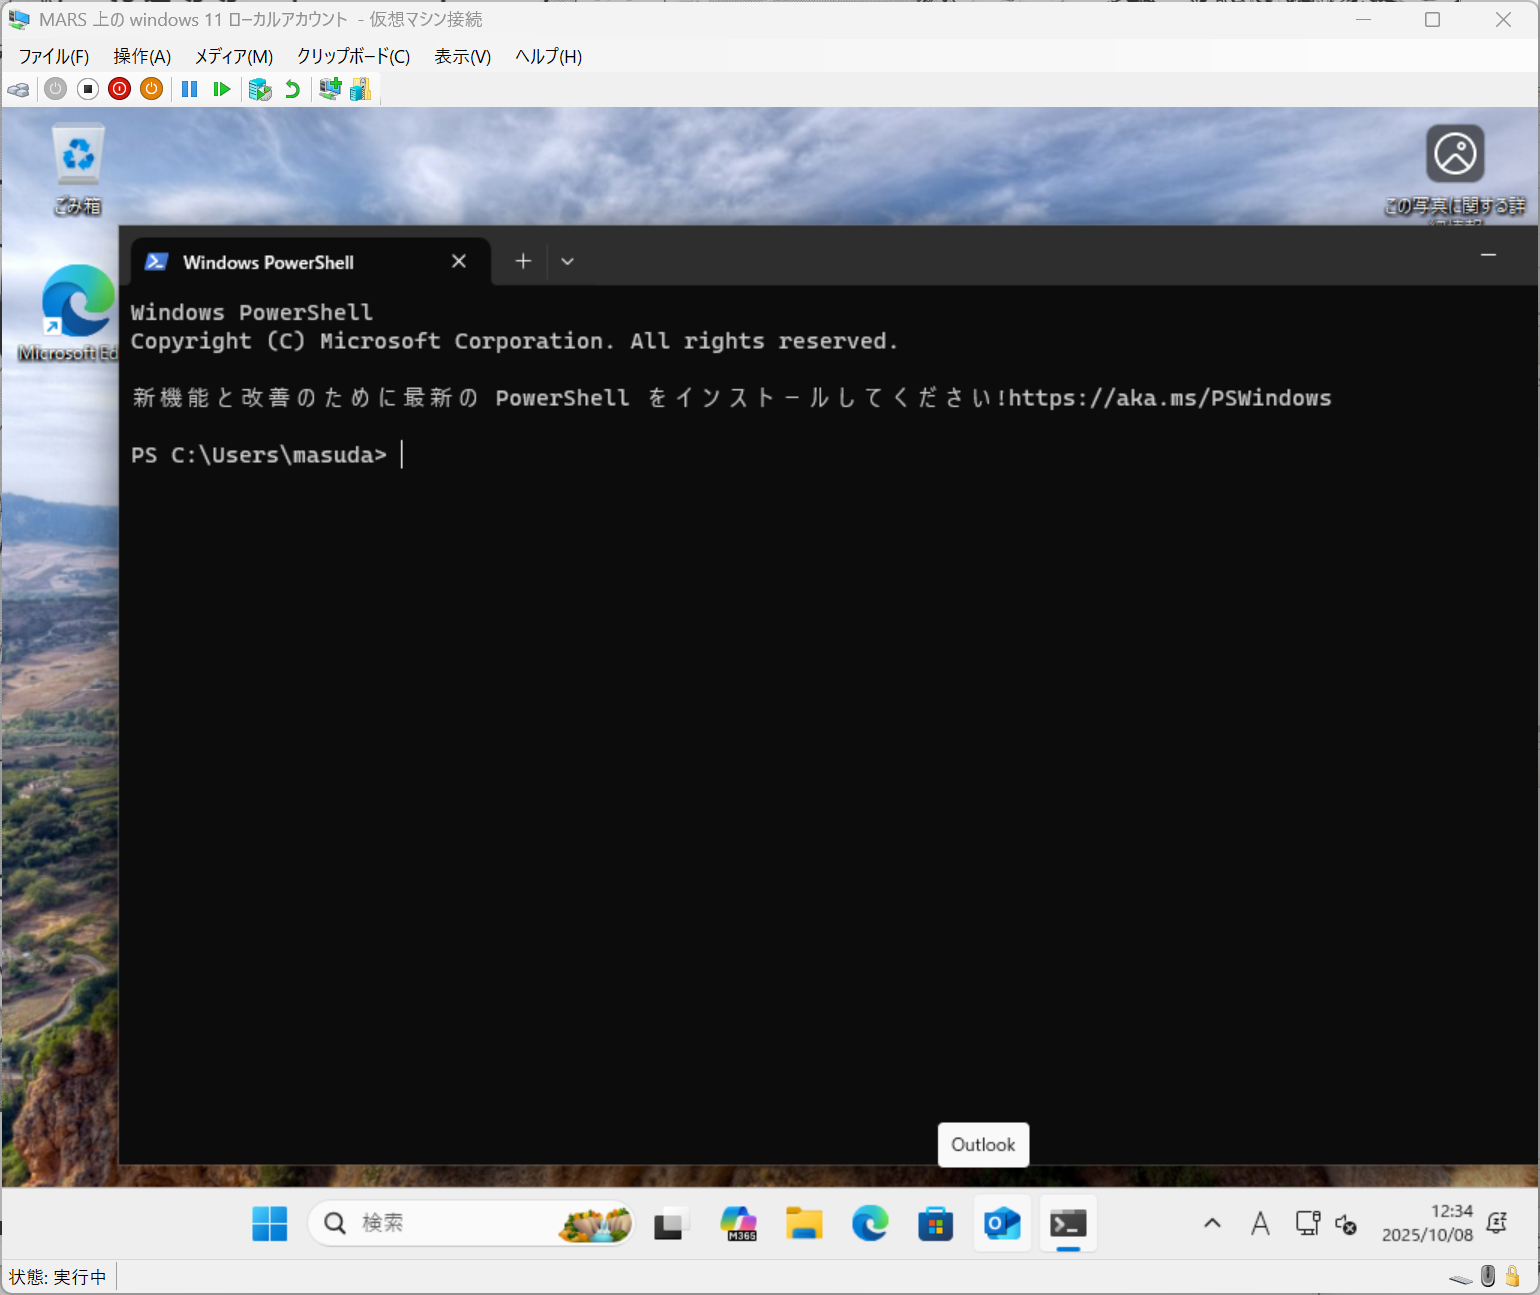This screenshot has width=1540, height=1295.
Task: Click the orange Save state icon
Action: tap(151, 90)
